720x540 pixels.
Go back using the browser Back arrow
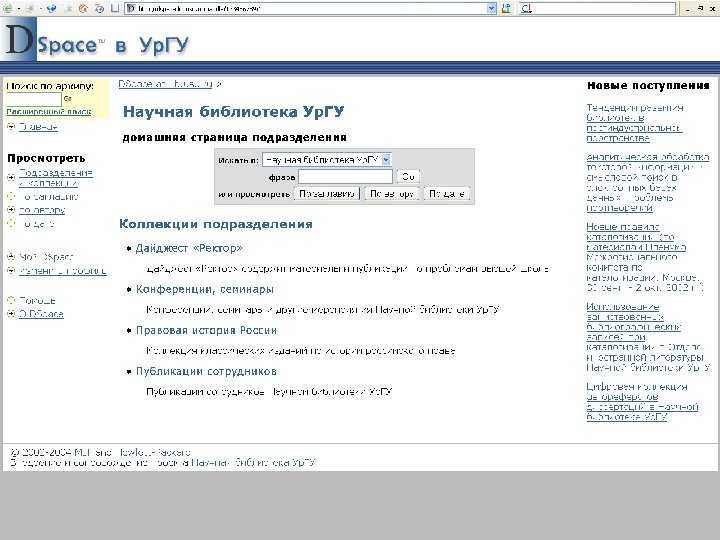click(8, 8)
